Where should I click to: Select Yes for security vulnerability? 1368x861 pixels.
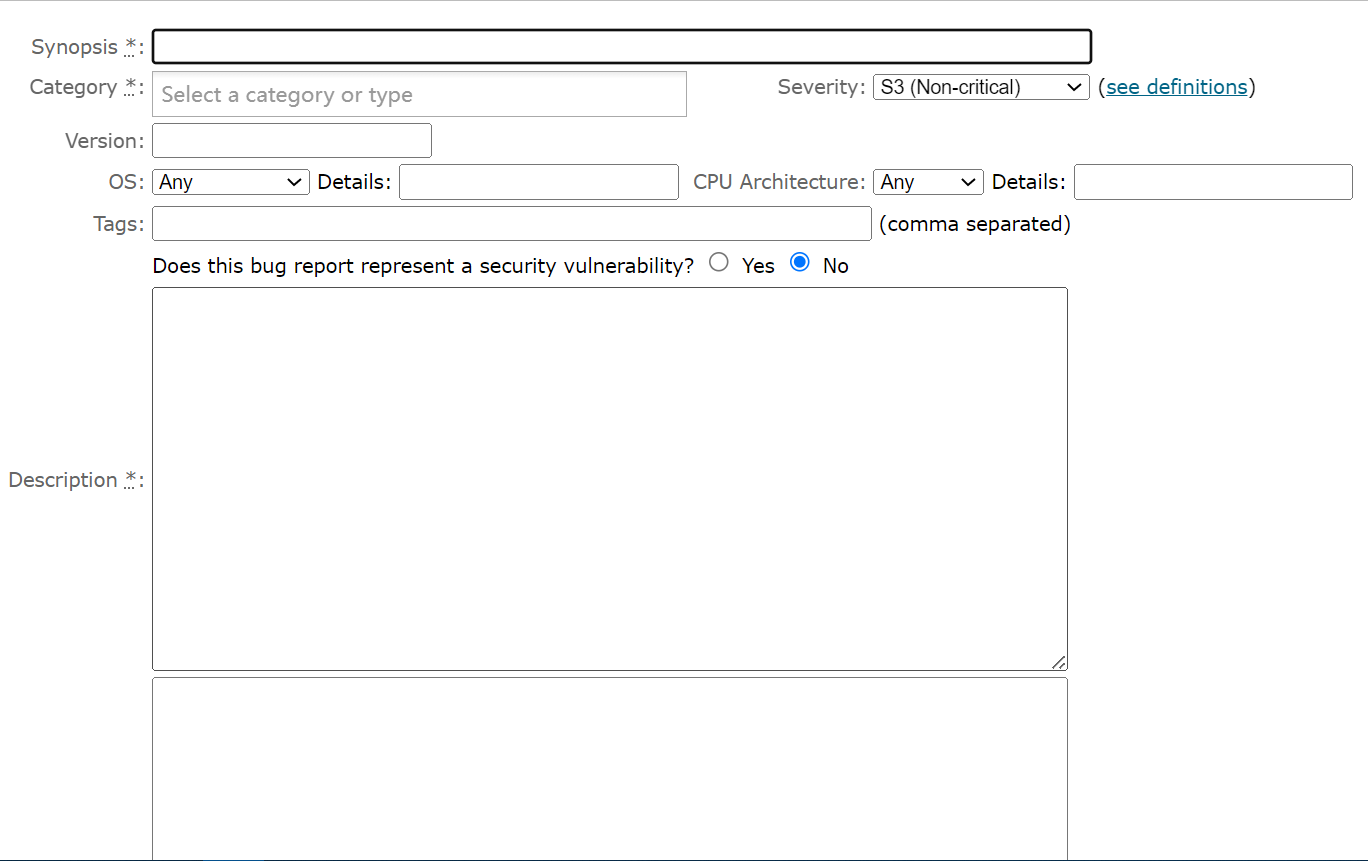coord(719,263)
